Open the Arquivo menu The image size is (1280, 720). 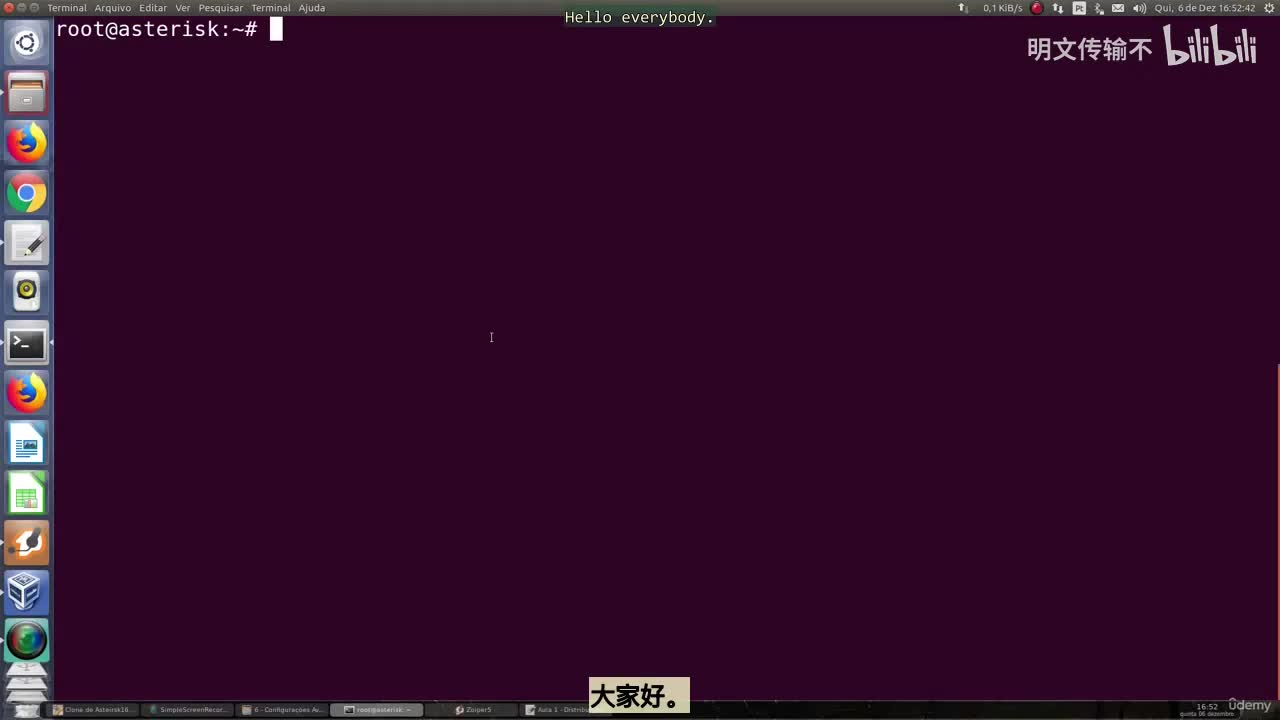(x=113, y=8)
